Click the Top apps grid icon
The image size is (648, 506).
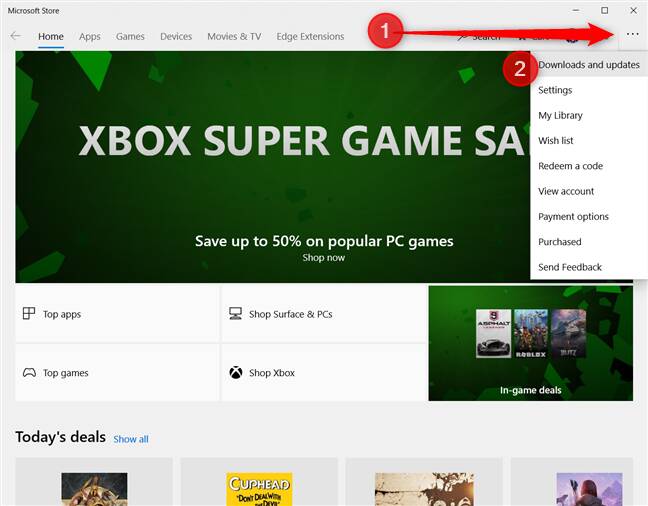(29, 314)
